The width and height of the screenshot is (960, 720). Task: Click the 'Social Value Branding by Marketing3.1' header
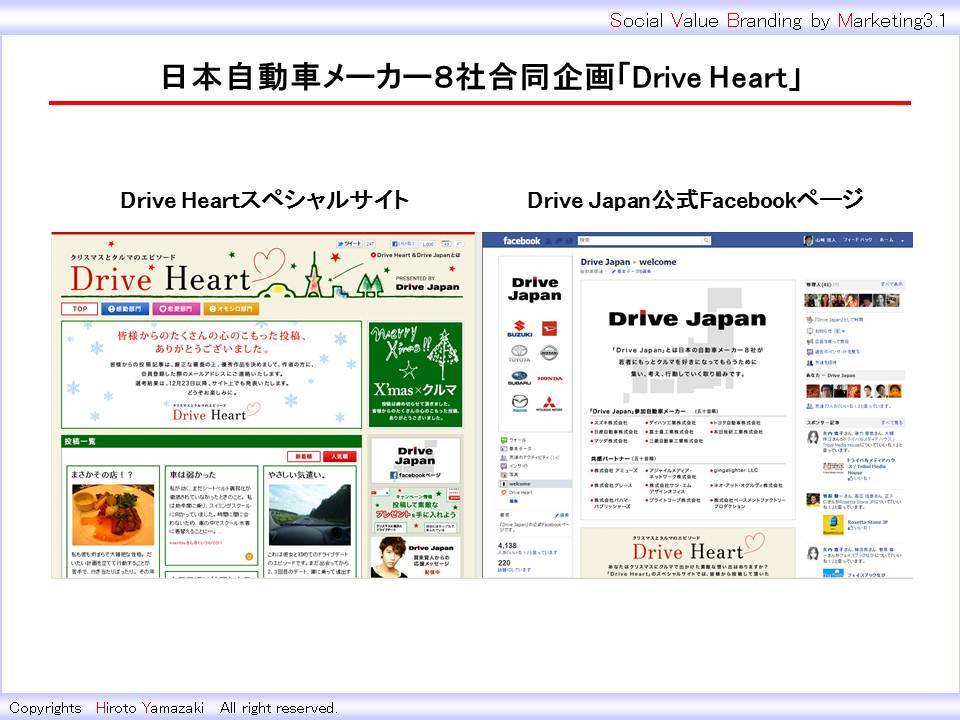[778, 20]
